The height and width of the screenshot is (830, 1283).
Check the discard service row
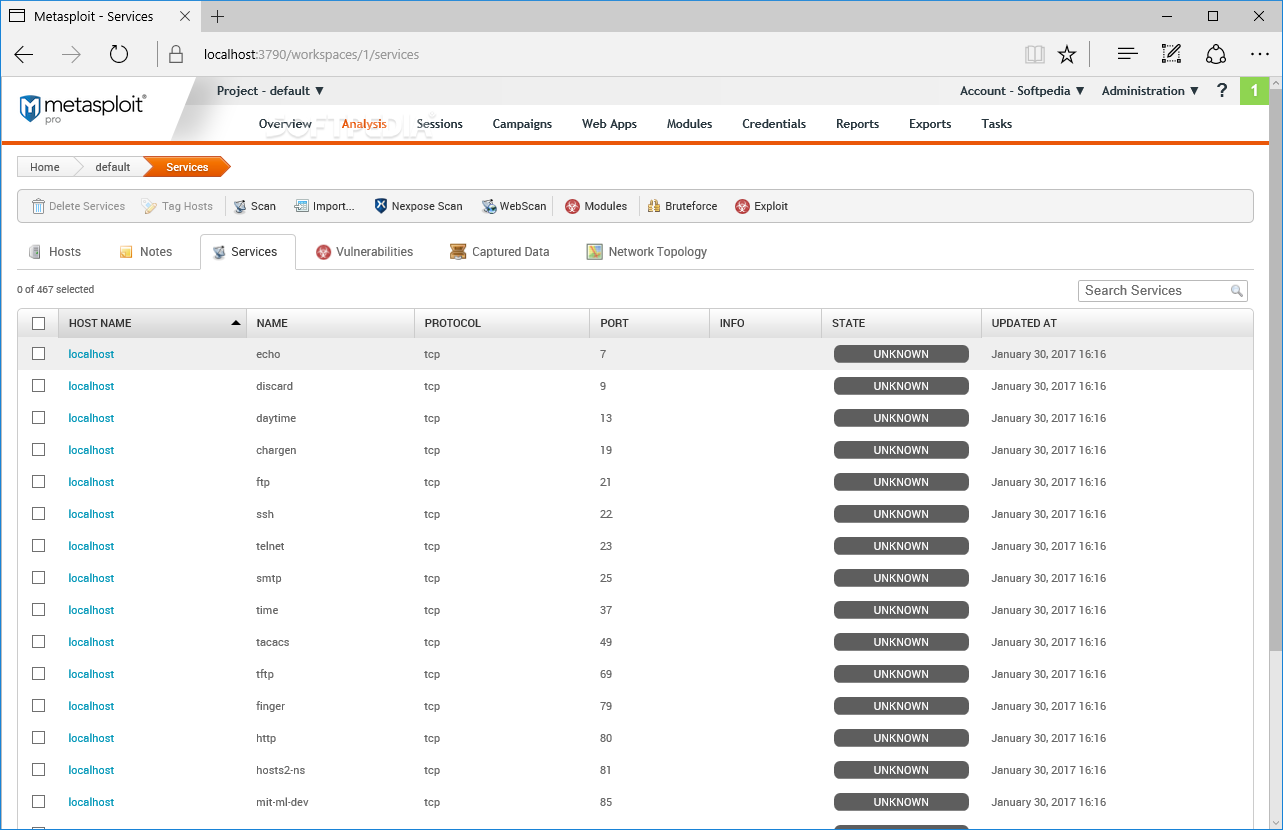click(x=38, y=386)
